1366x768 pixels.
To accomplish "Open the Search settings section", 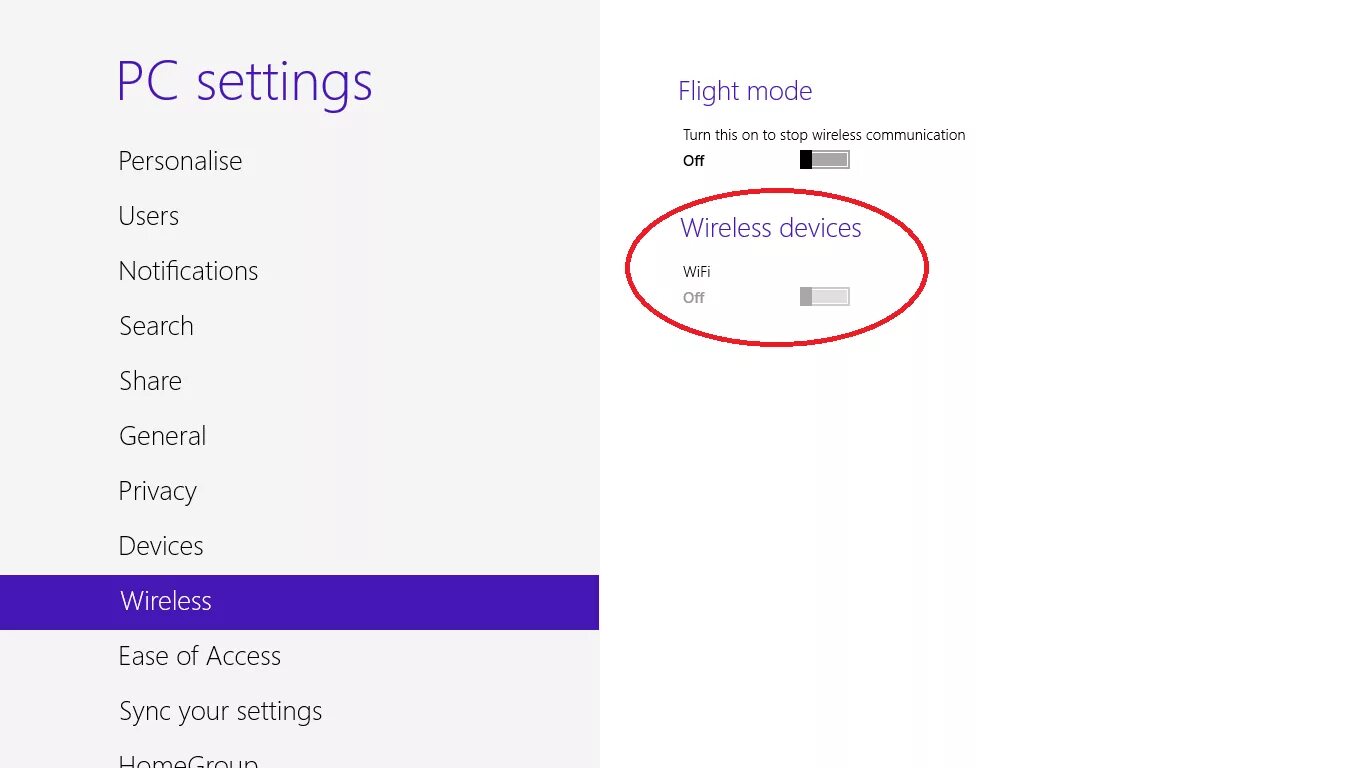I will pyautogui.click(x=156, y=326).
